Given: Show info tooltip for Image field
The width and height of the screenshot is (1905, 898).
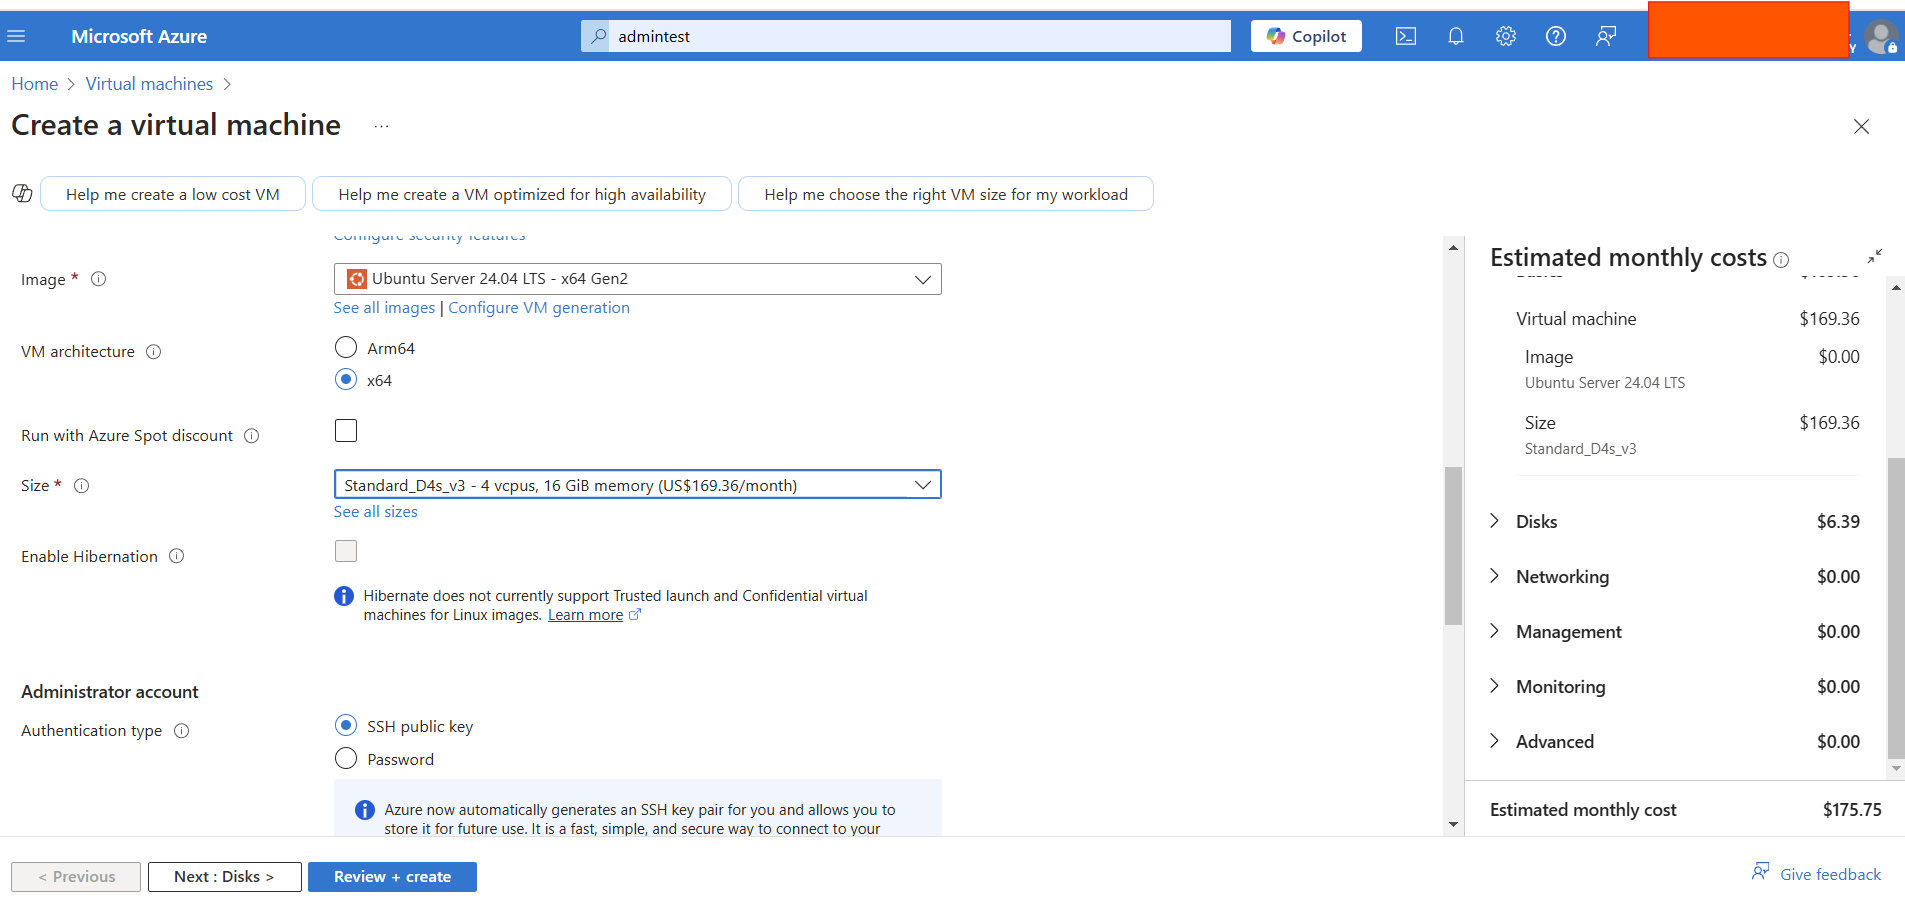Looking at the screenshot, I should pos(99,279).
